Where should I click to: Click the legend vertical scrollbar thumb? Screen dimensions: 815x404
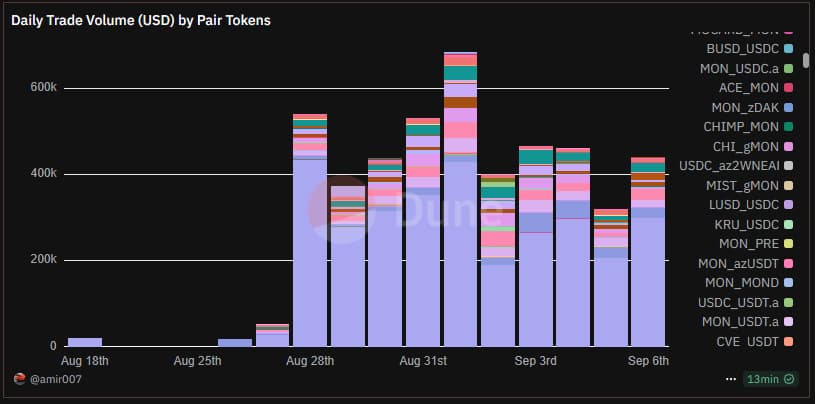tap(806, 60)
